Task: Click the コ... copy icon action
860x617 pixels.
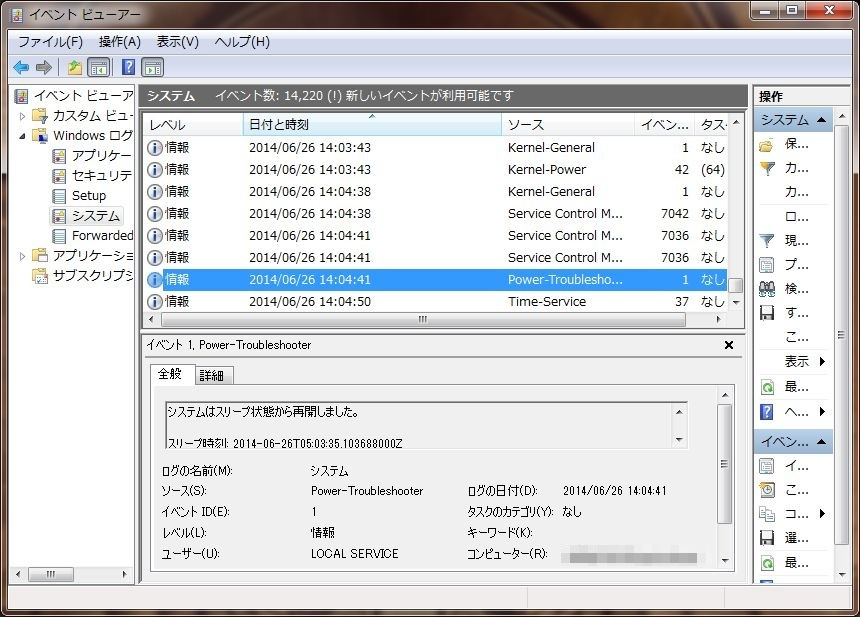Action: coord(767,514)
